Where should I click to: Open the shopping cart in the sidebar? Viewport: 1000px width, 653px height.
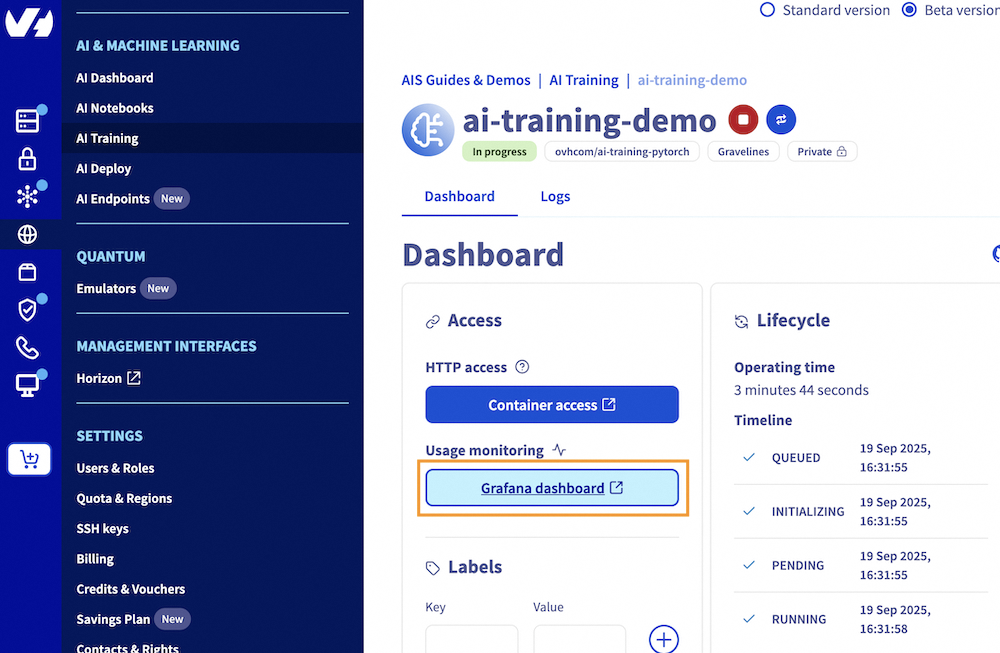[28, 459]
